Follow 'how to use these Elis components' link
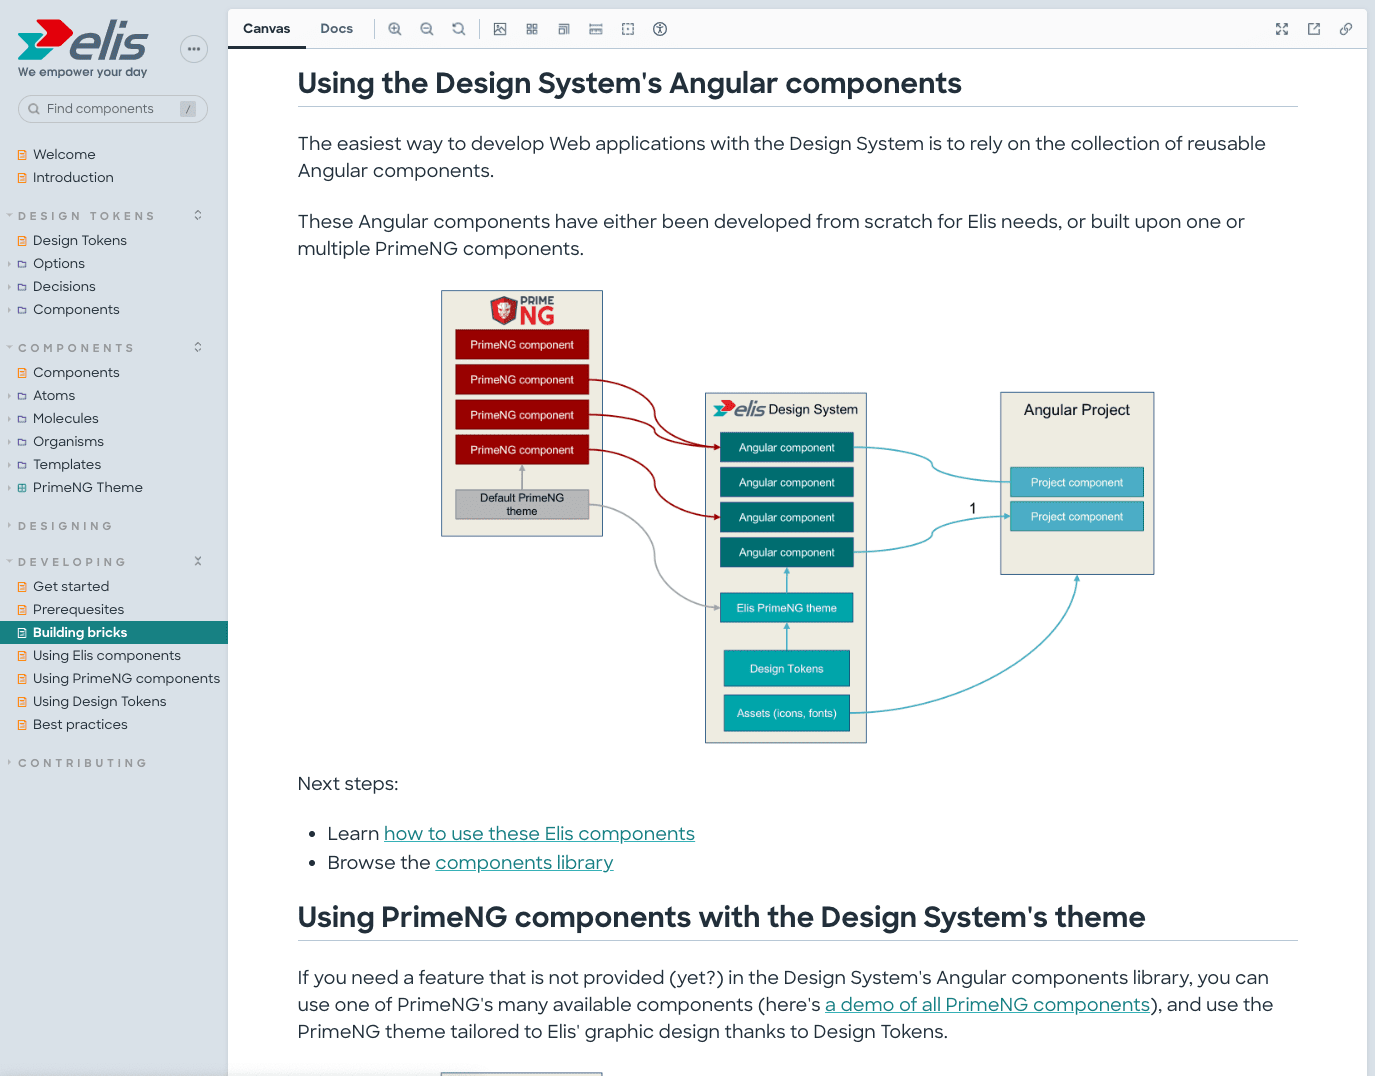The height and width of the screenshot is (1076, 1375). coord(539,834)
